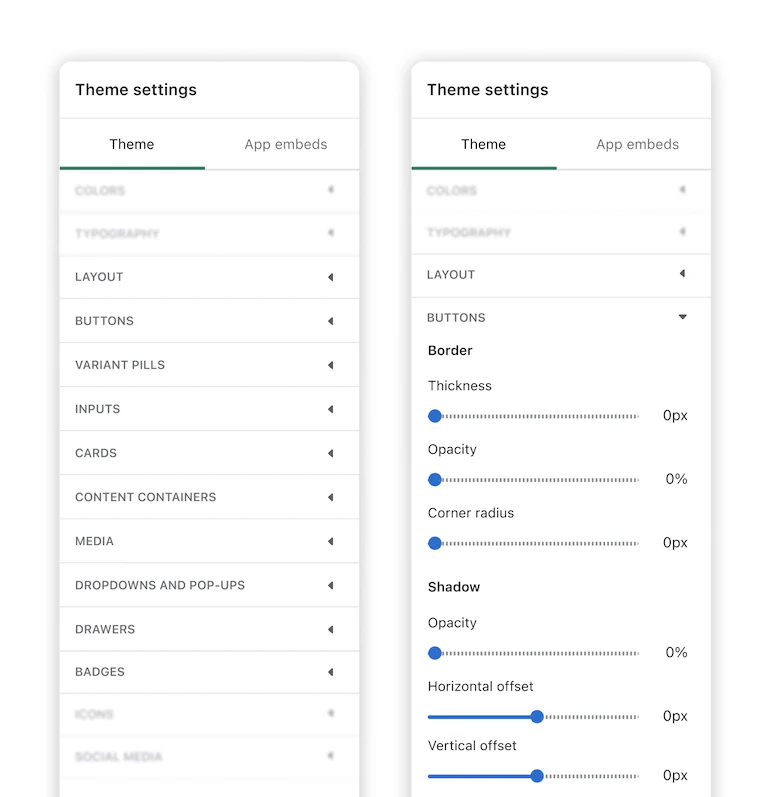The height and width of the screenshot is (797, 770).
Task: Collapse the Buttons section in right panel
Action: (x=683, y=317)
